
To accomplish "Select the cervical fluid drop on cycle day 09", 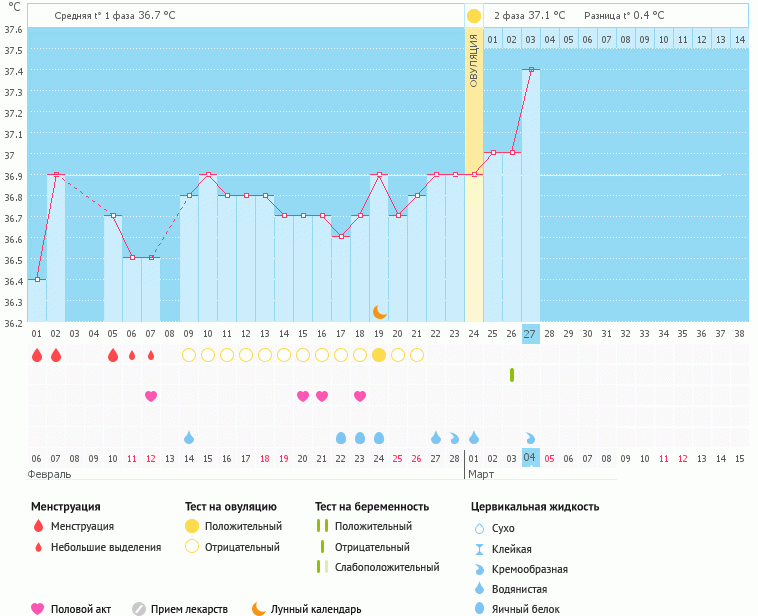I will click(189, 438).
